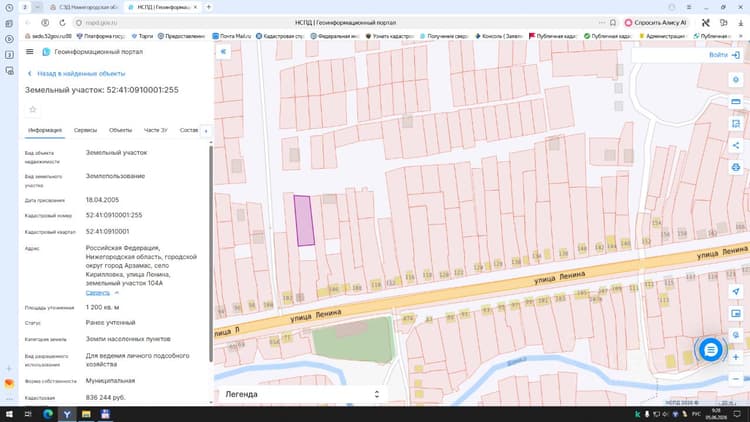Click the Войти login button
750x422 pixels.
pos(724,55)
